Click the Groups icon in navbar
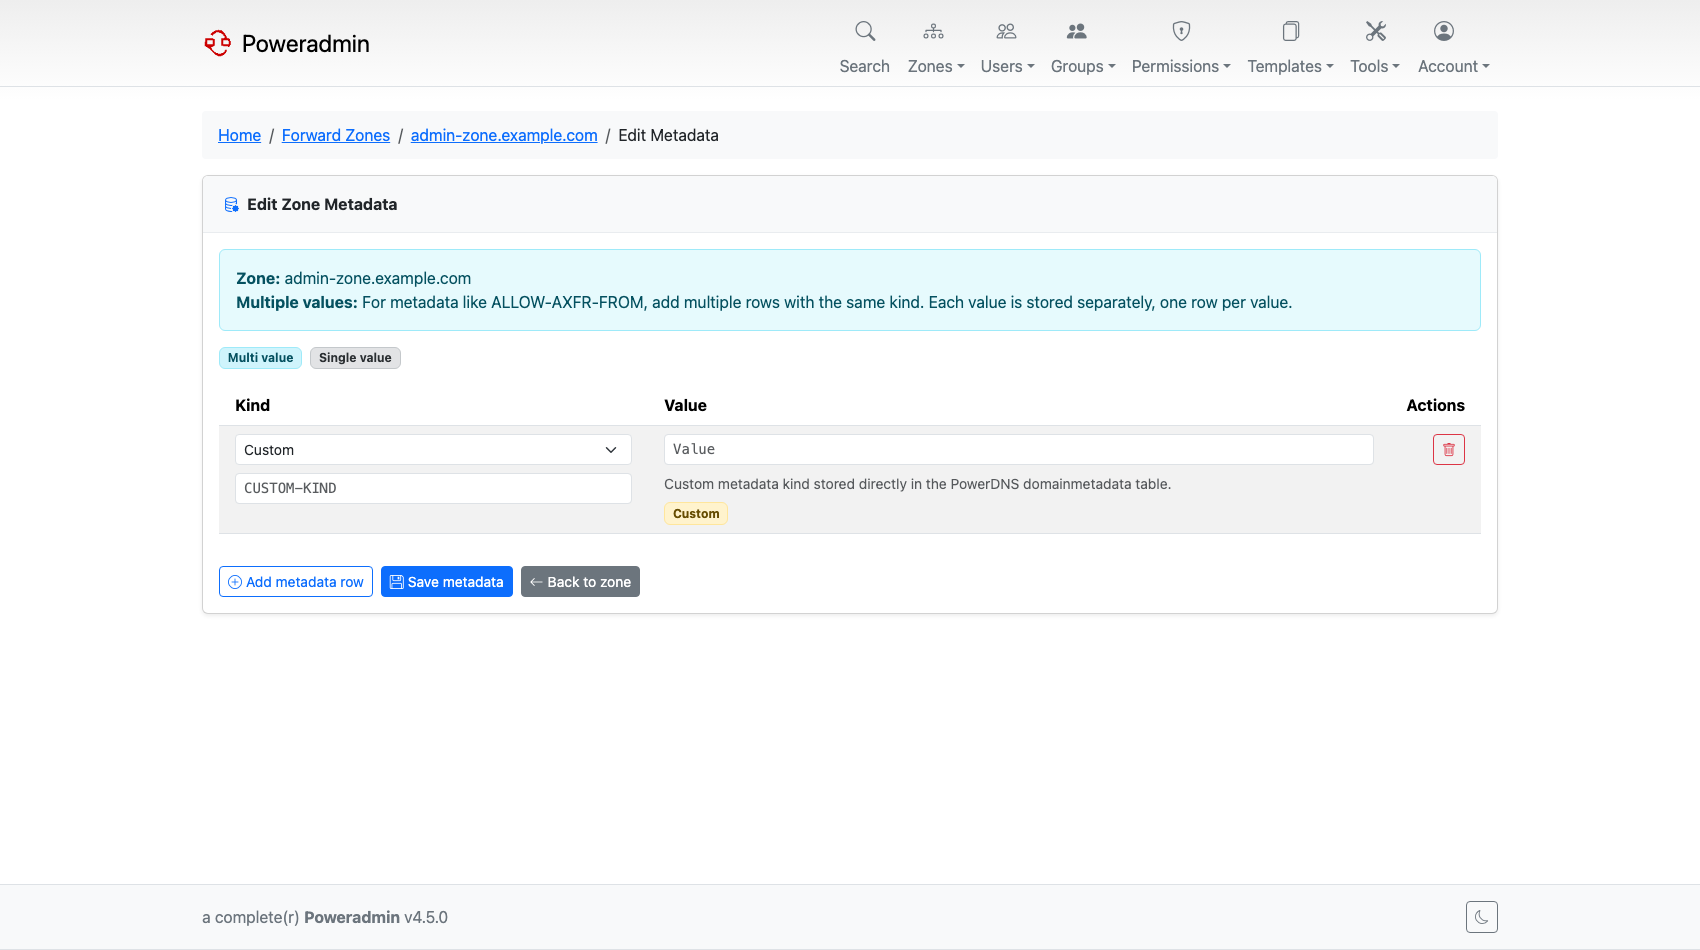Viewport: 1700px width, 950px height. (x=1076, y=31)
